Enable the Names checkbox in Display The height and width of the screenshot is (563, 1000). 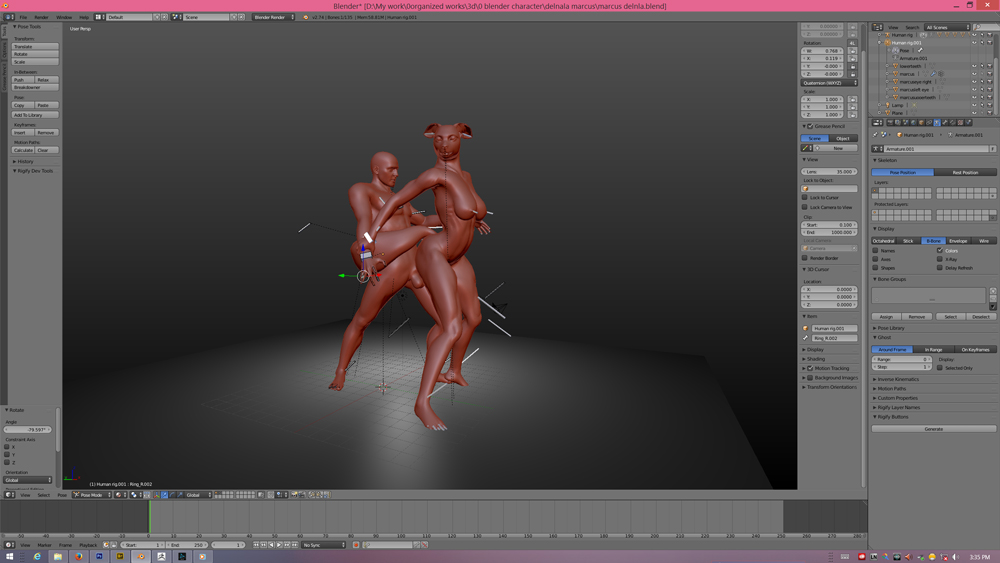pyautogui.click(x=876, y=251)
